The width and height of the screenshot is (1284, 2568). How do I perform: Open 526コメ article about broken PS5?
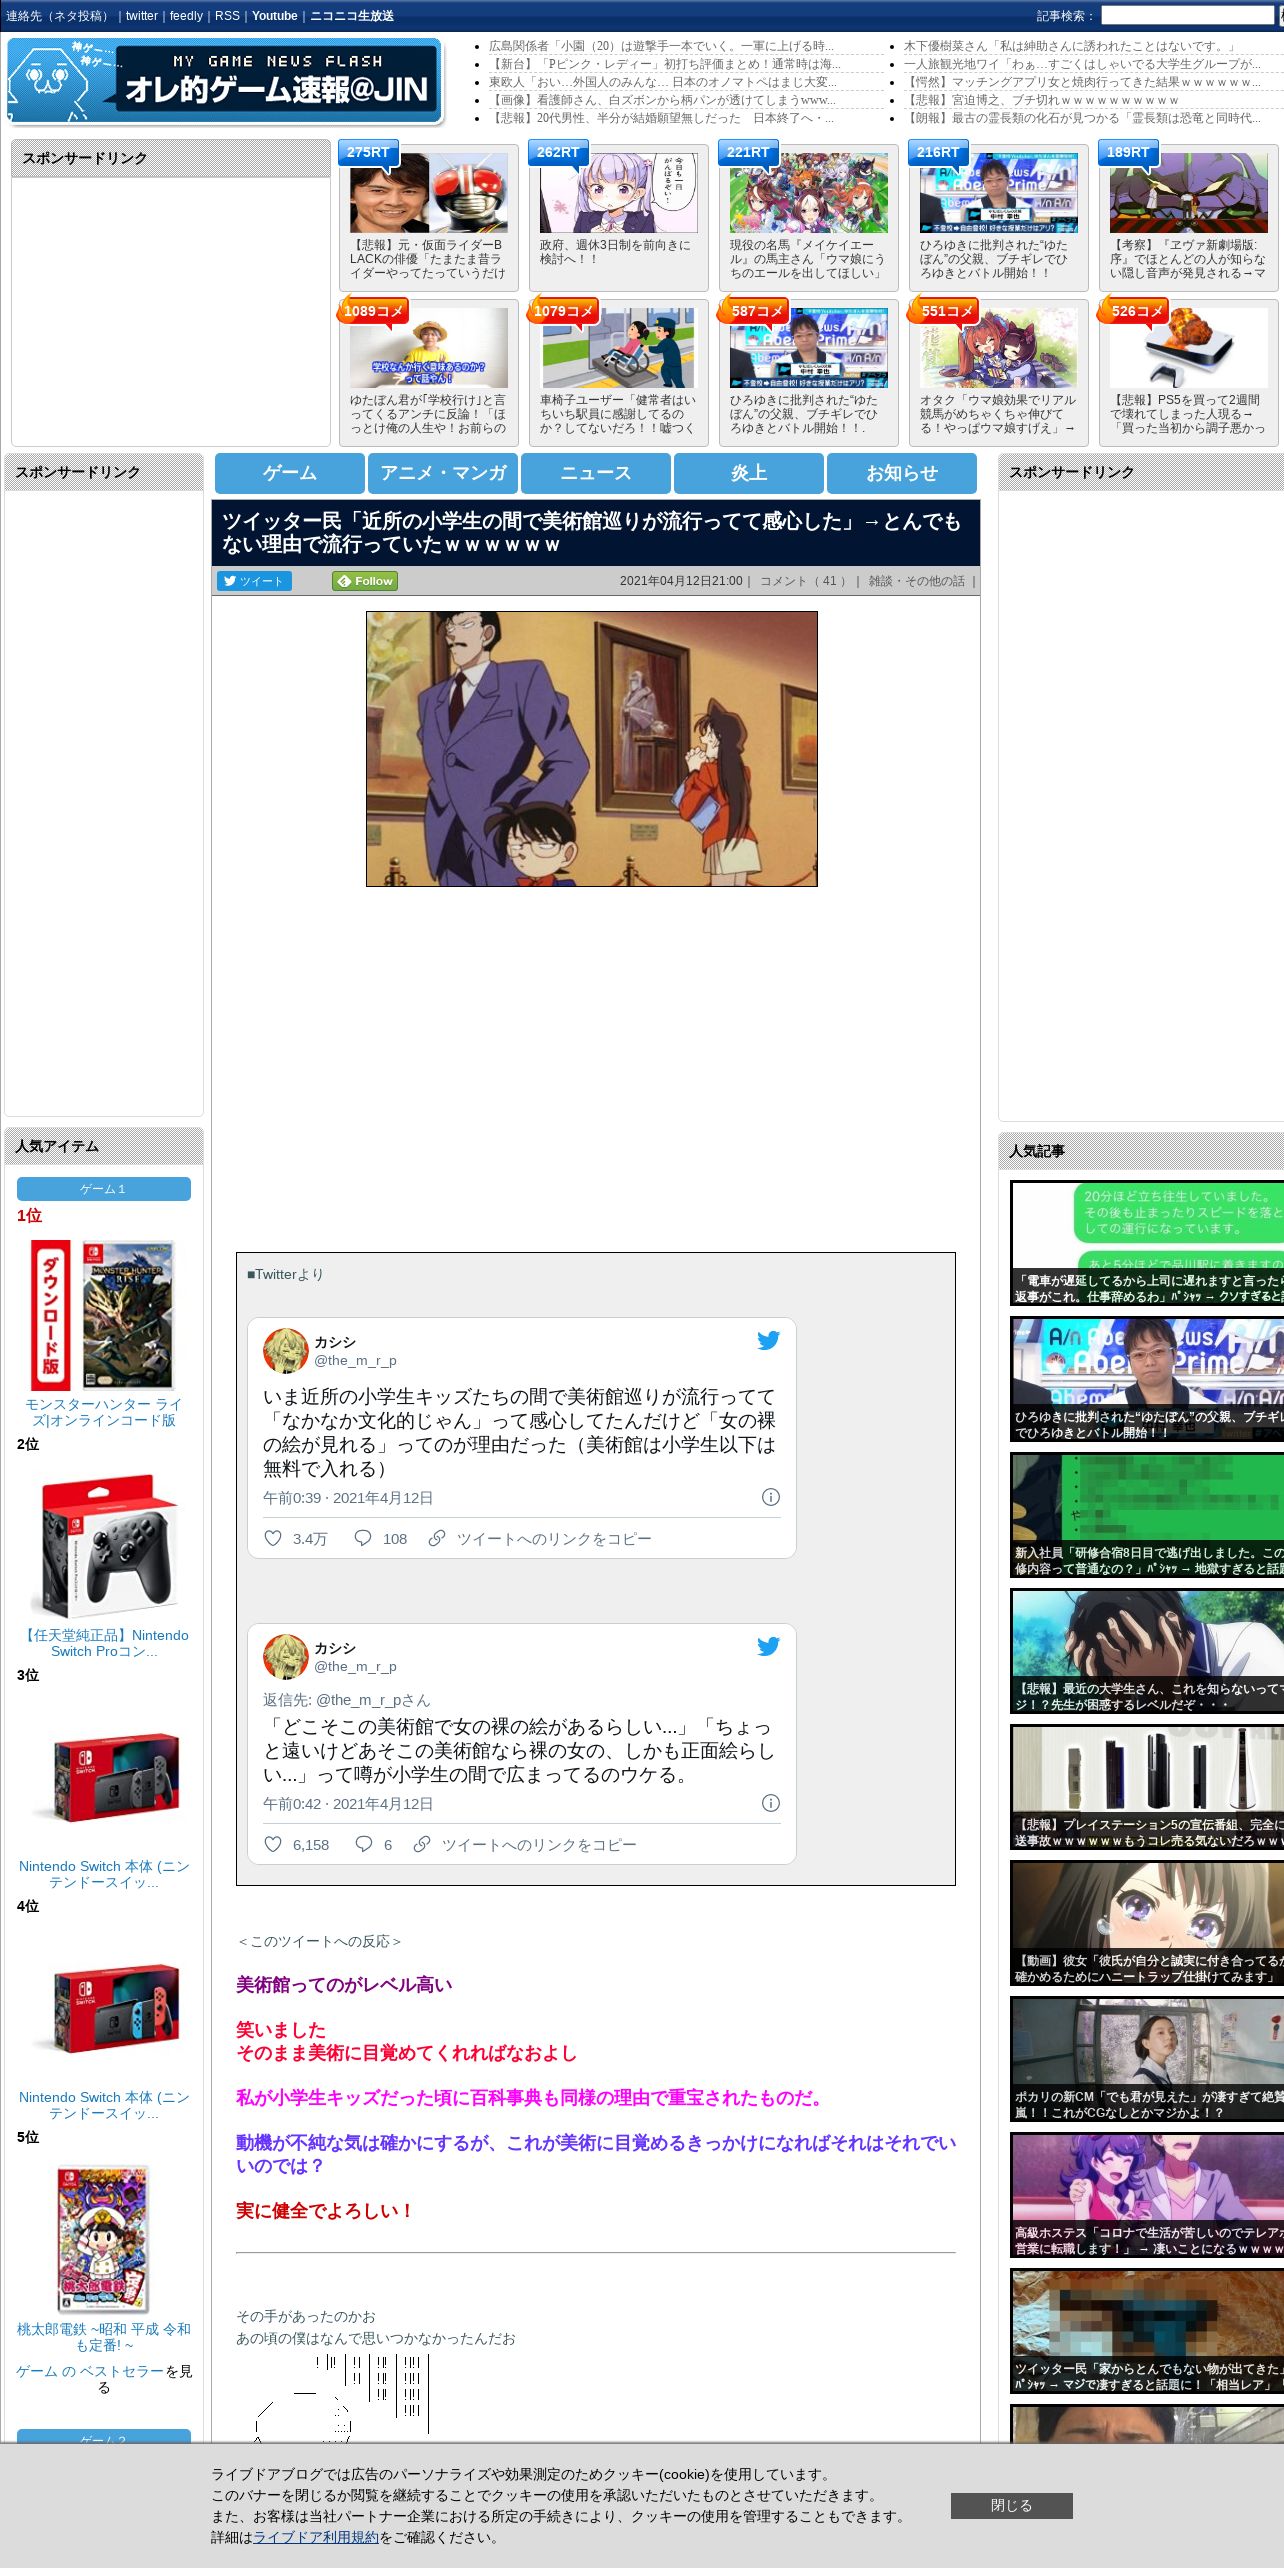click(1188, 372)
